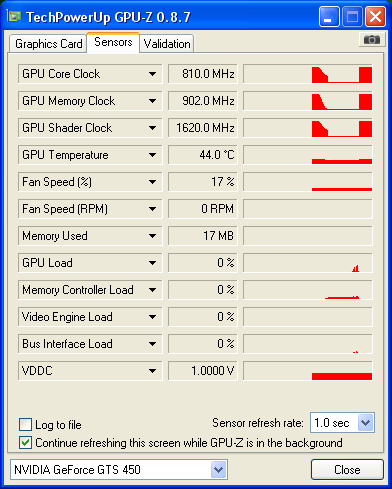Minimize the GPU-Z window
Viewport: 392px width, 489px height.
(x=329, y=17)
